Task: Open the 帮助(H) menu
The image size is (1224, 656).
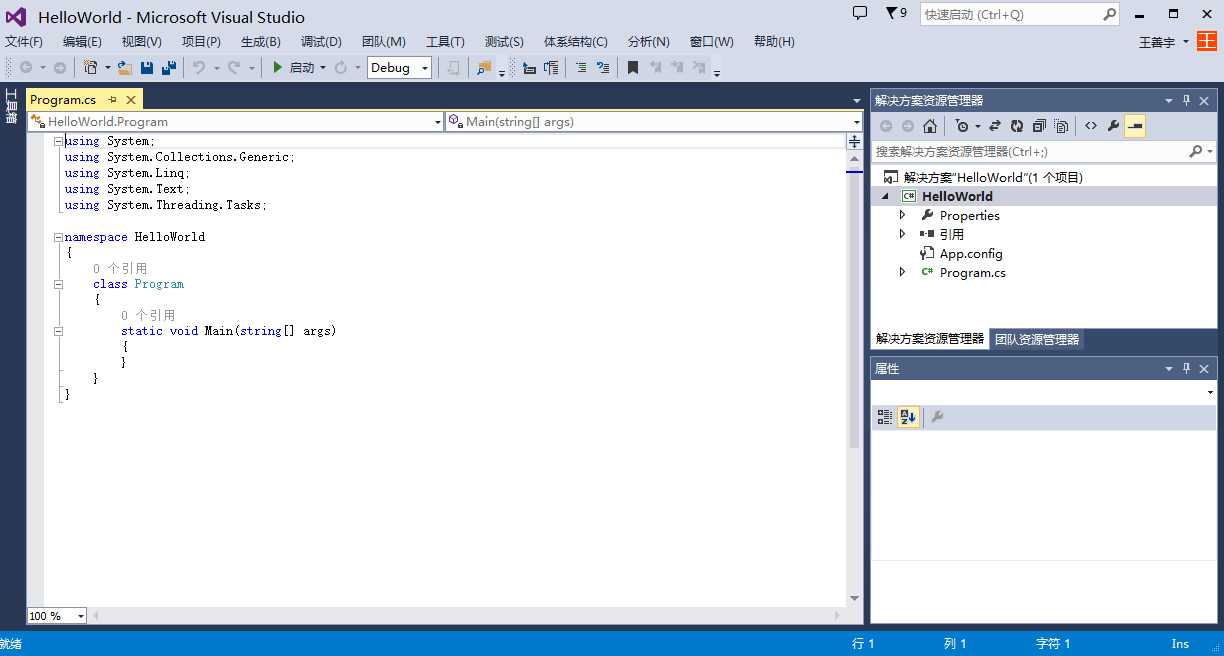Action: tap(774, 41)
